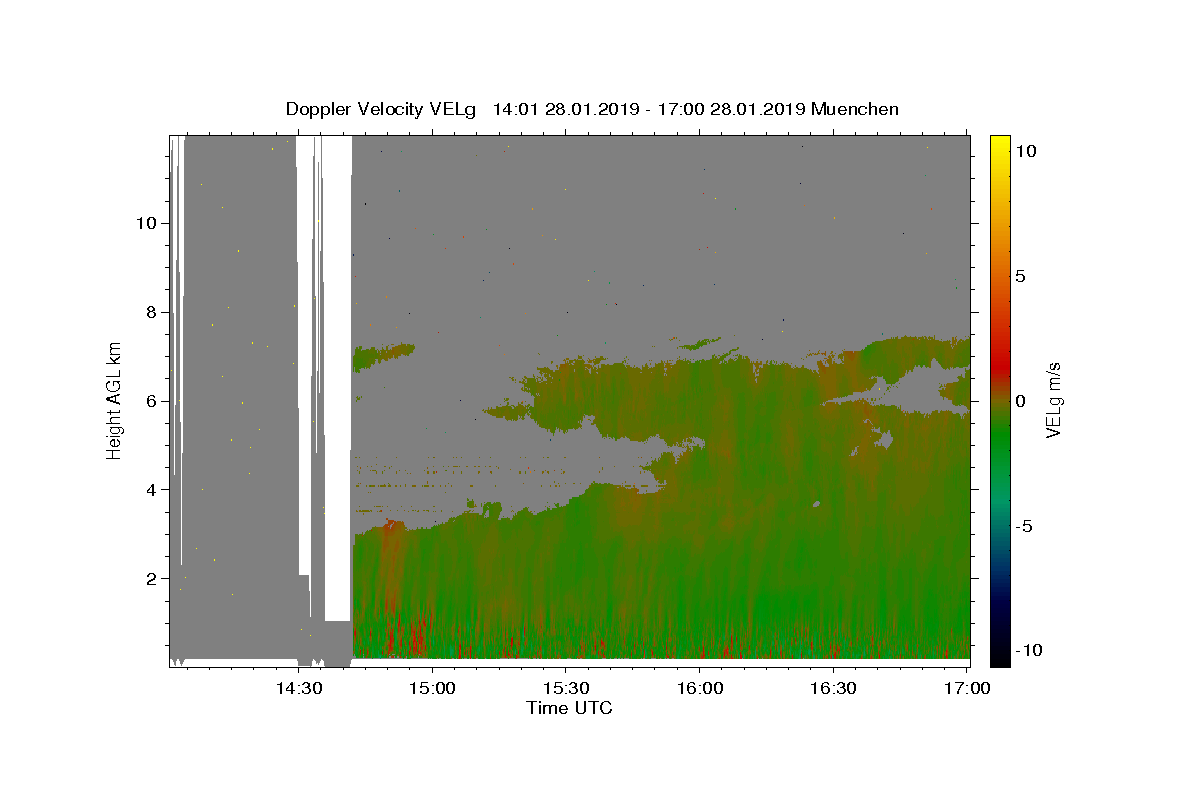
Task: Click the 15:00 time axis tick label
Action: [433, 689]
